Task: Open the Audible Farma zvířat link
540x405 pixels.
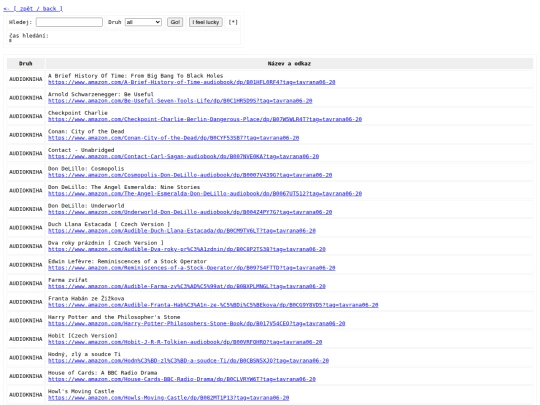Action: pyautogui.click(x=187, y=287)
